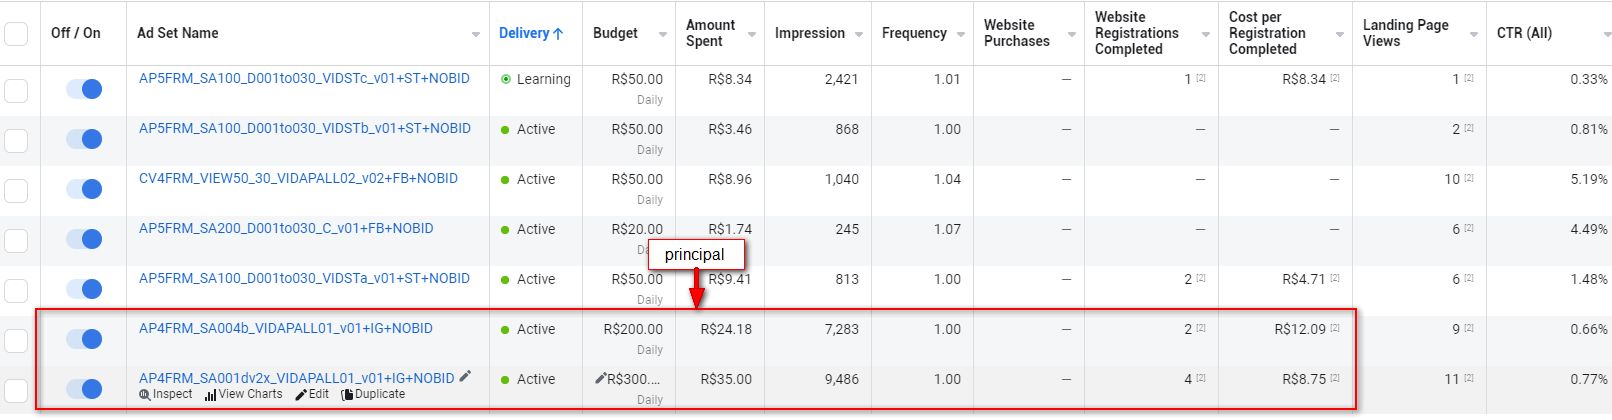The height and width of the screenshot is (420, 1612).
Task: Click the Delivery sort arrow icon
Action: click(558, 34)
